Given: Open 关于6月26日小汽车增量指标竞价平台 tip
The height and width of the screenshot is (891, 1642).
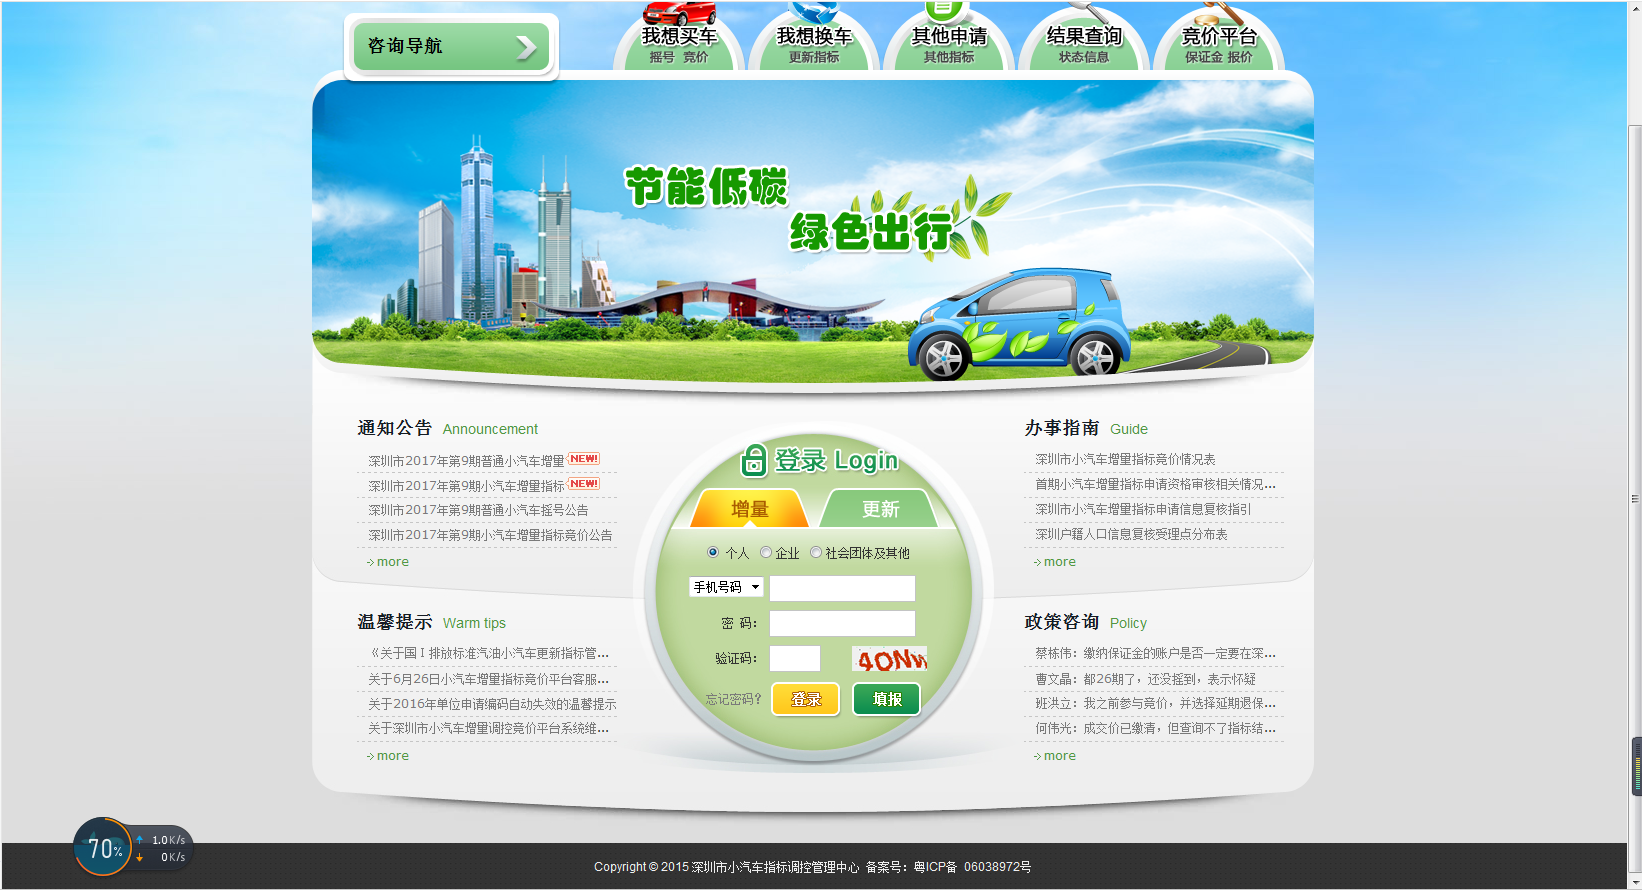Looking at the screenshot, I should (488, 679).
